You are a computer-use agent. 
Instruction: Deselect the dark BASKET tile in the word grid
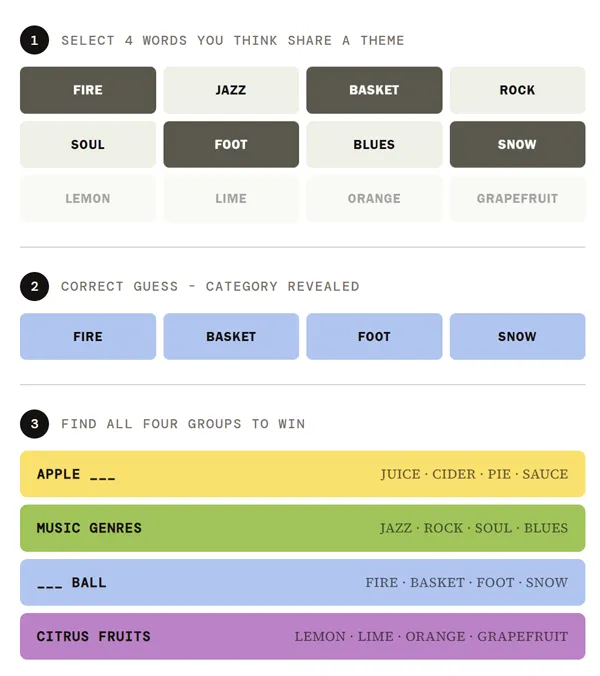(374, 90)
